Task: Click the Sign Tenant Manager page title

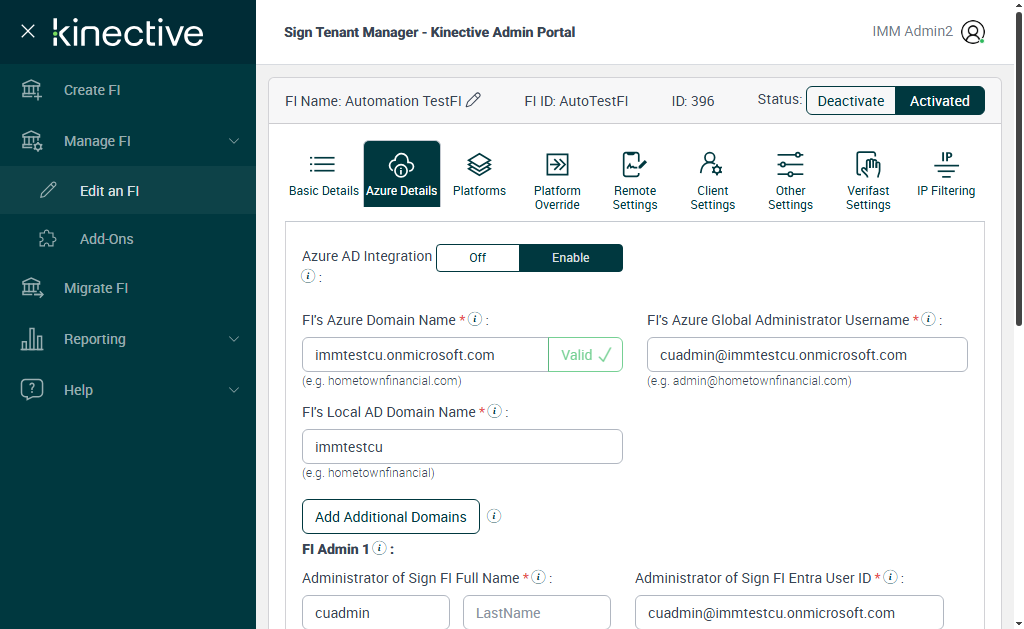Action: 430,32
